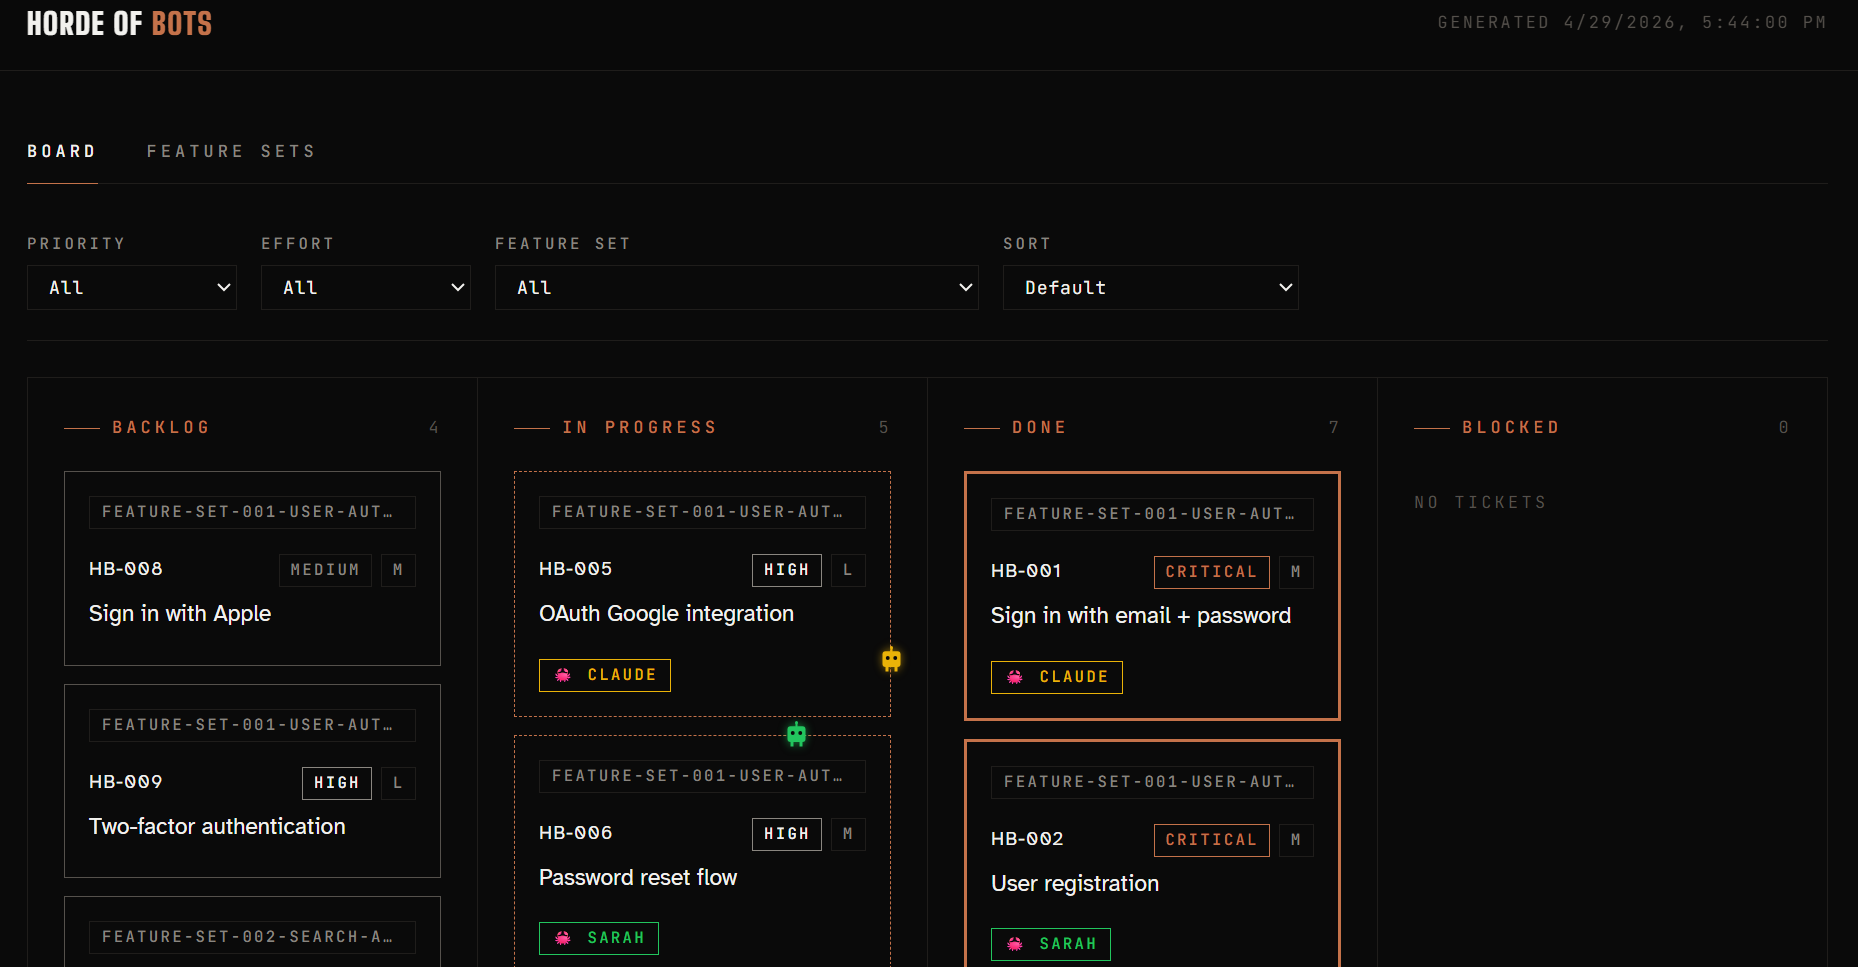The height and width of the screenshot is (967, 1858).
Task: Click the M effort tag on HB-008
Action: tap(398, 570)
